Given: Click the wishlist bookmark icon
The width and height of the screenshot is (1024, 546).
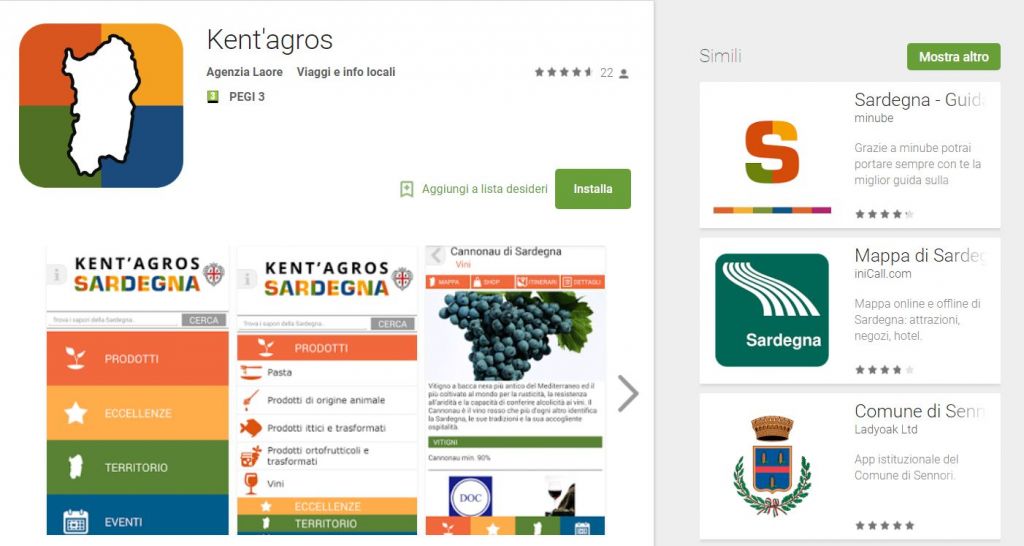Looking at the screenshot, I should pos(406,189).
